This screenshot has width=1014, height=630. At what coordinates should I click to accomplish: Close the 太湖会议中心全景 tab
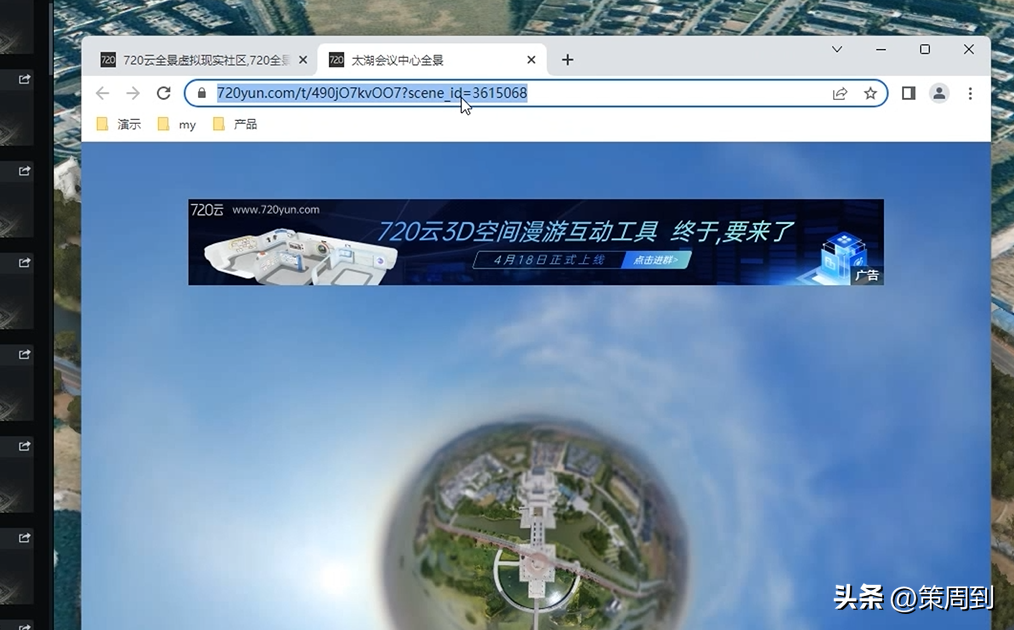(531, 60)
